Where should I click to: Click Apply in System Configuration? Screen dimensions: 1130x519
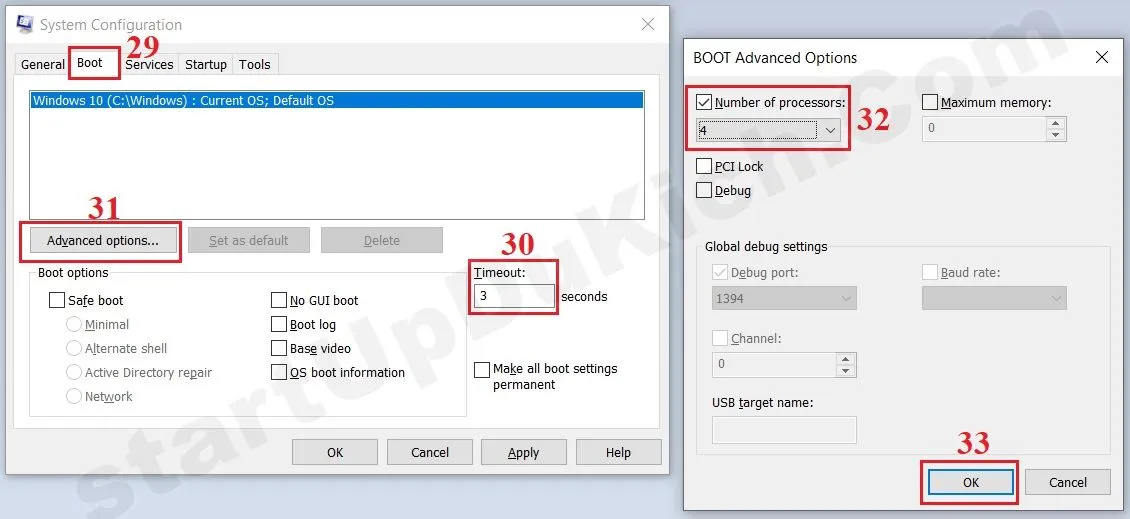[x=523, y=452]
